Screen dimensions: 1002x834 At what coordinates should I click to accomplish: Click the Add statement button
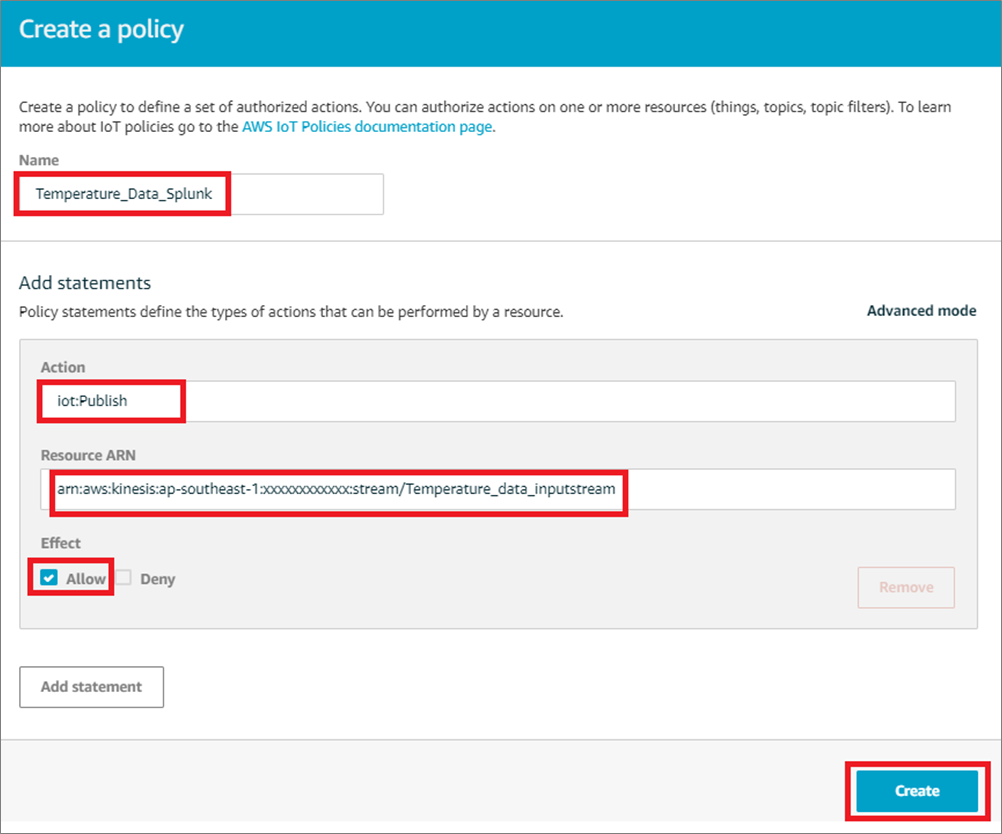click(x=91, y=687)
